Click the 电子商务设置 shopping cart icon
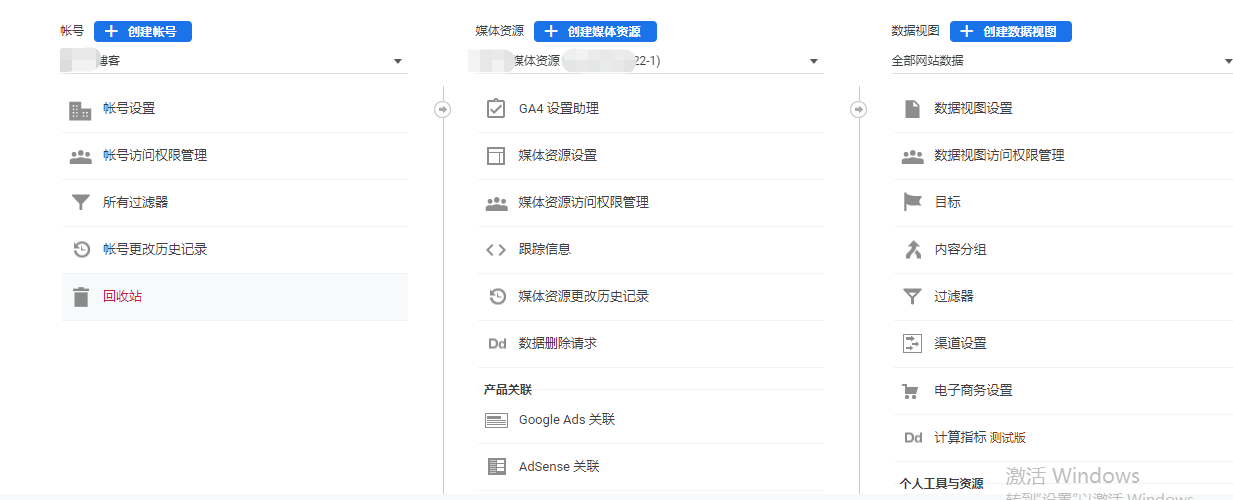 [911, 391]
